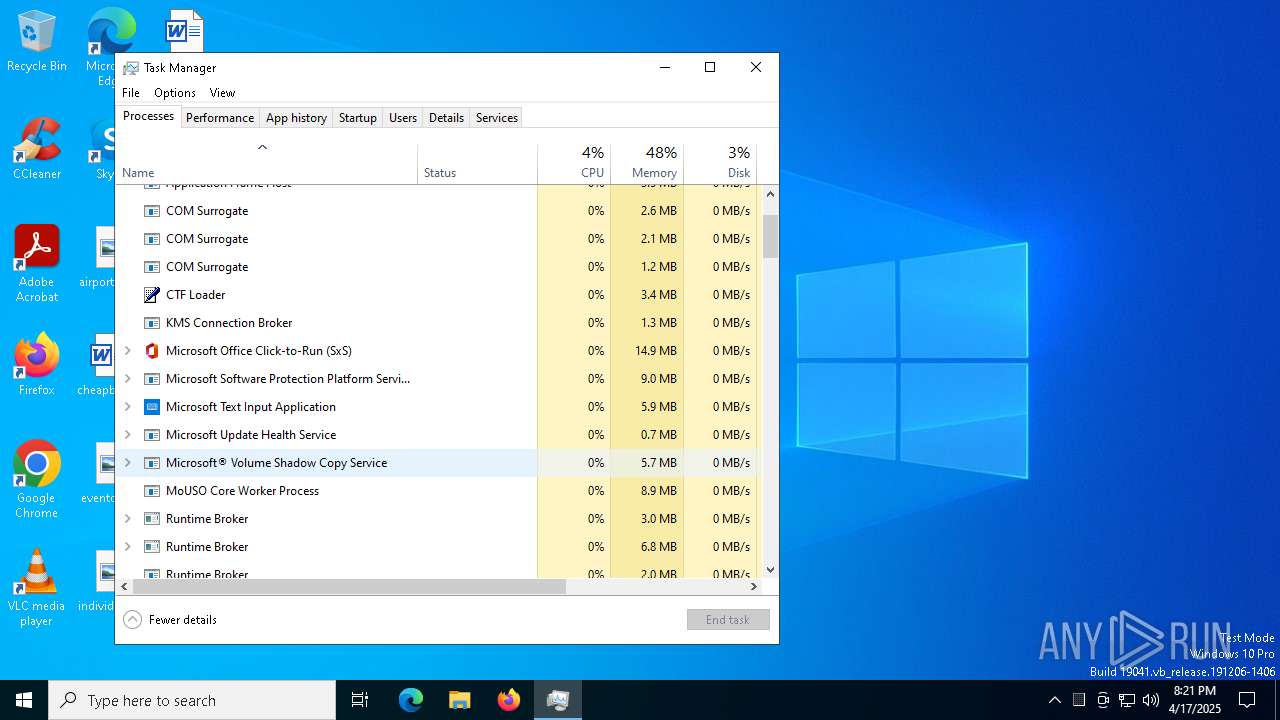The height and width of the screenshot is (720, 1280).
Task: Select the MoUSO Core Worker Process name
Action: tap(242, 491)
